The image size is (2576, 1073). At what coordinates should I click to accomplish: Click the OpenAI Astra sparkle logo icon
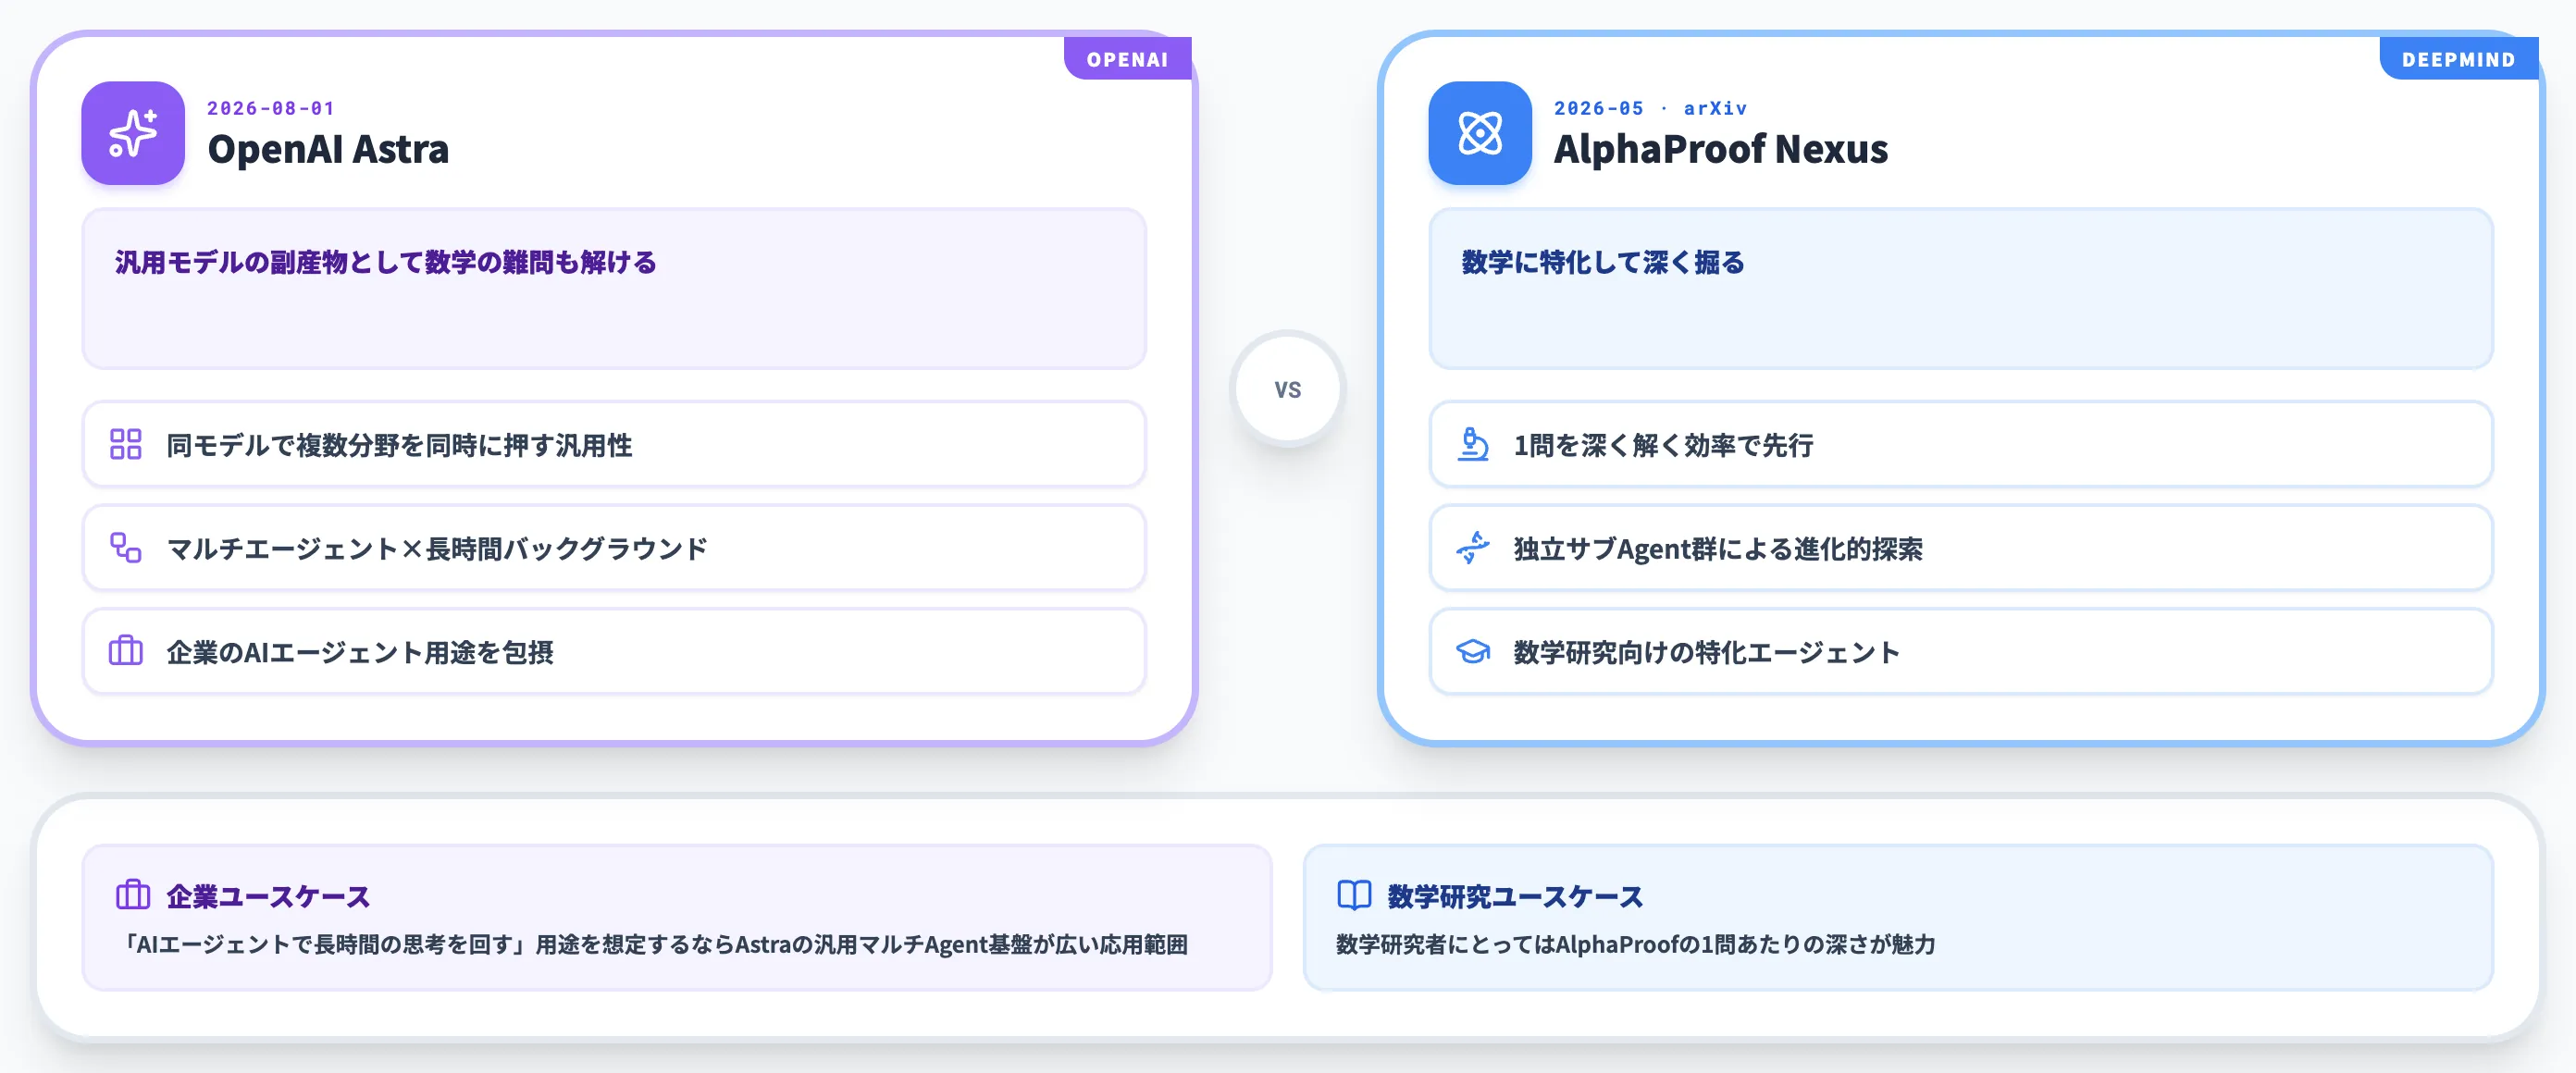[x=133, y=133]
